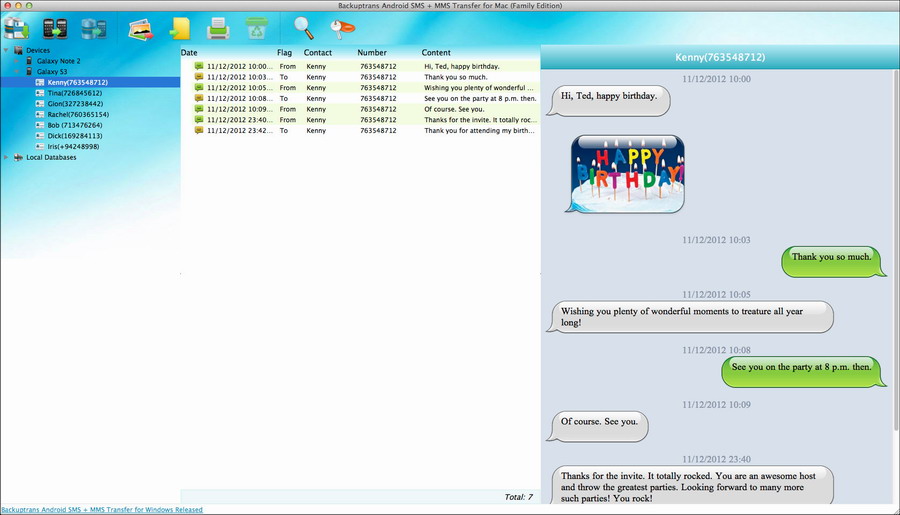The image size is (900, 515).
Task: Click the Kenny(763548712) conversation header
Action: click(x=720, y=57)
